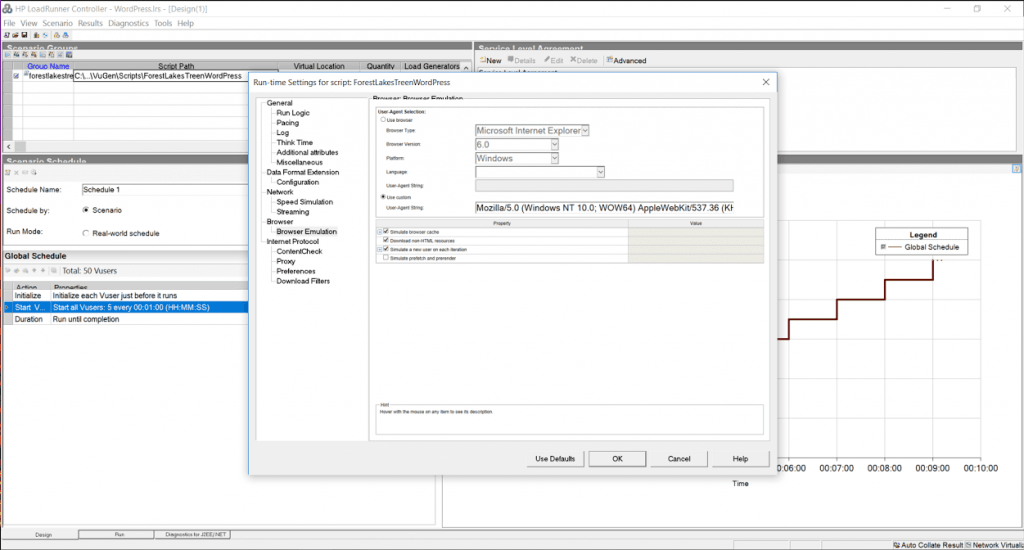The image size is (1024, 550).
Task: Select Run Logic in the settings tree
Action: [293, 112]
